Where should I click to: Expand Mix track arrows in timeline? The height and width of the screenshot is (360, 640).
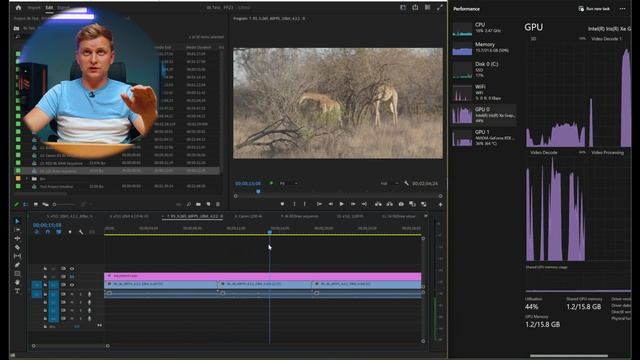(x=99, y=326)
